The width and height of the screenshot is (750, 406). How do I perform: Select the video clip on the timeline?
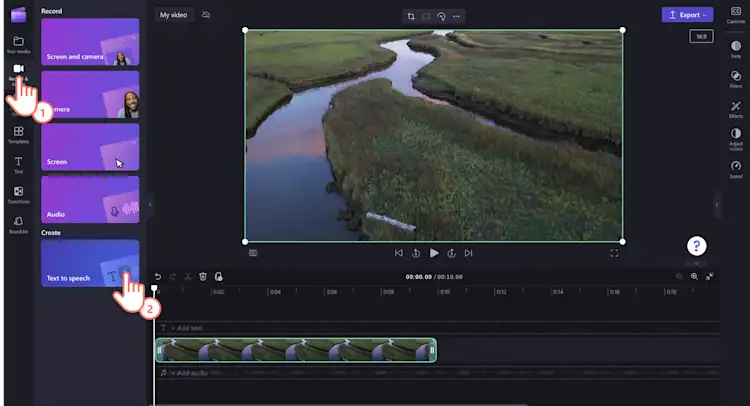295,350
